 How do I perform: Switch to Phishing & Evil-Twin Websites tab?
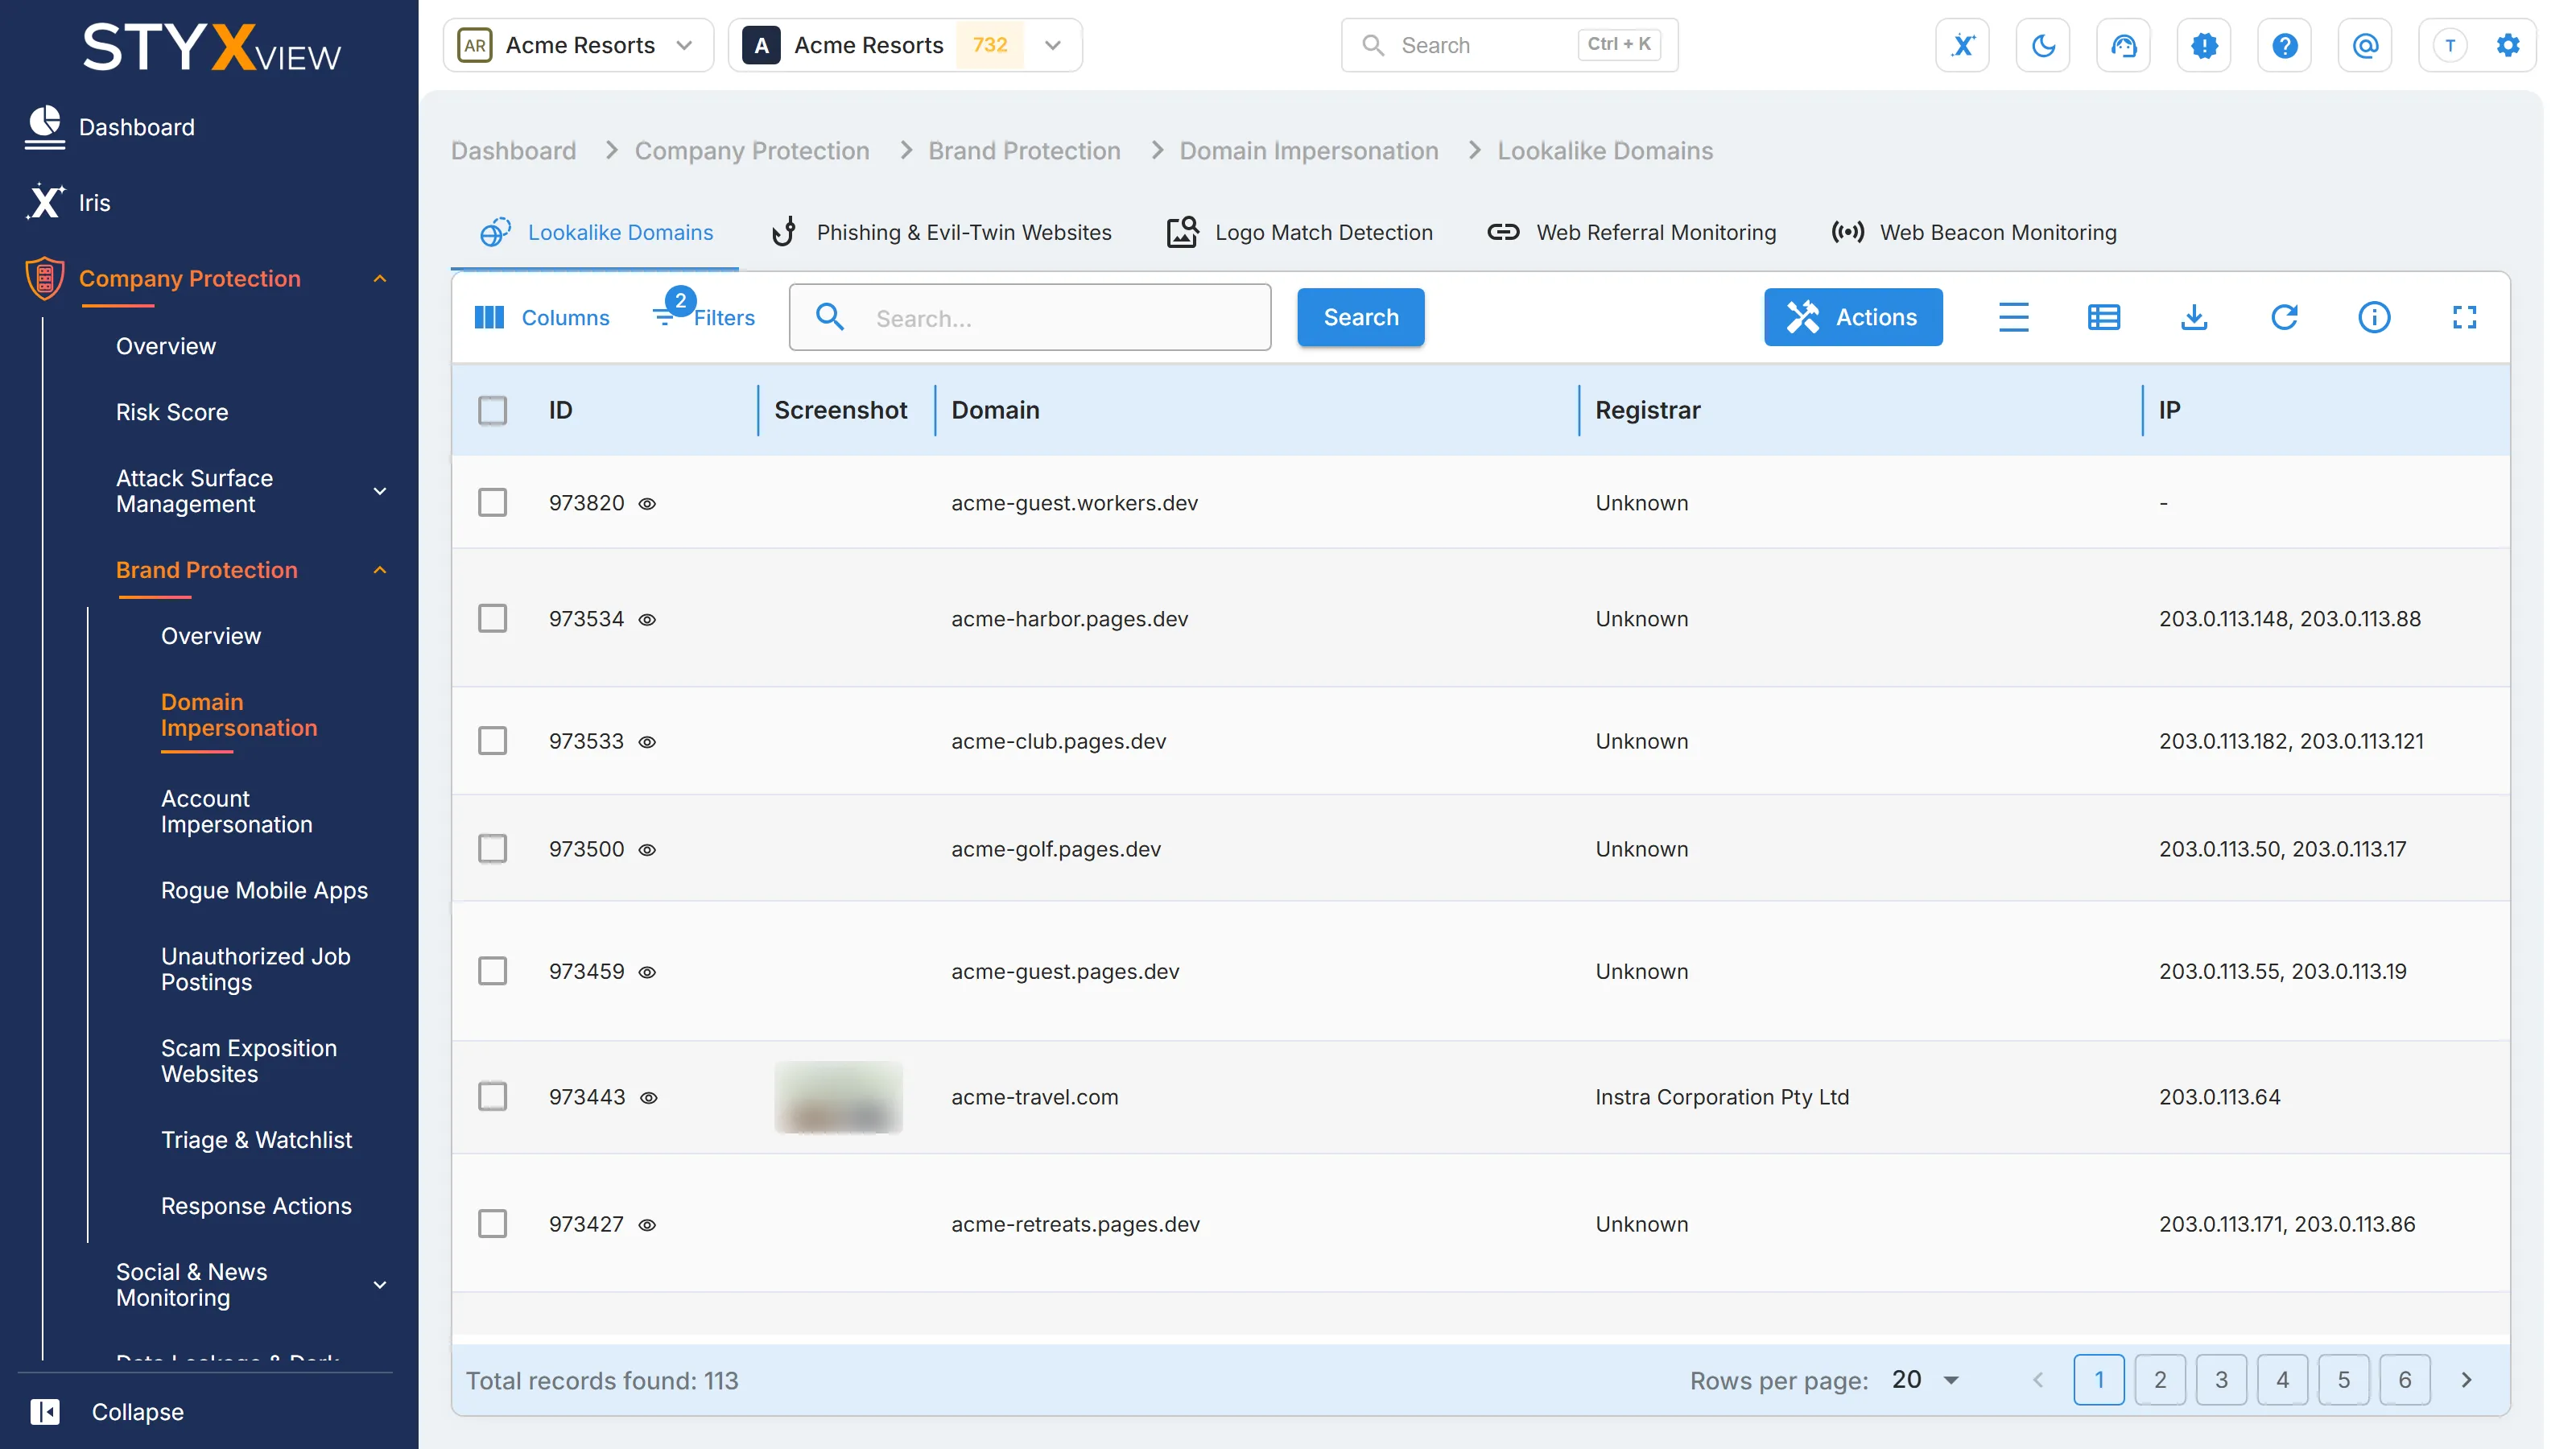coord(941,232)
